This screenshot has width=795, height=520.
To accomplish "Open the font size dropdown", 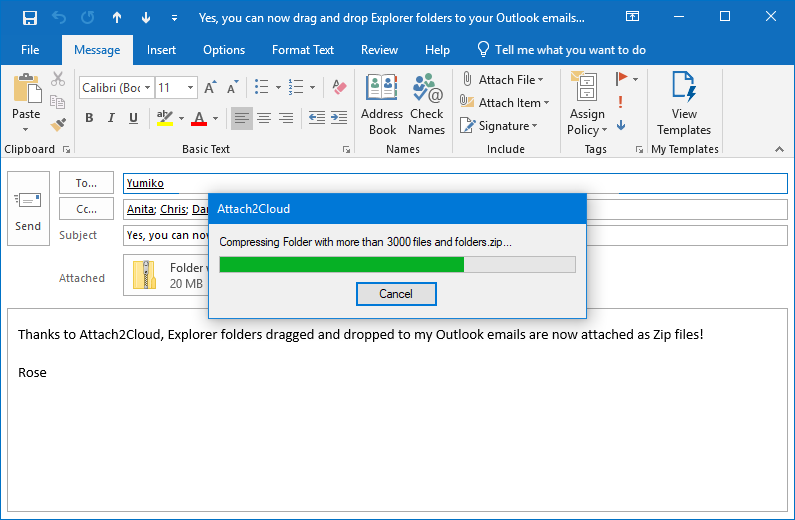I will click(x=191, y=87).
